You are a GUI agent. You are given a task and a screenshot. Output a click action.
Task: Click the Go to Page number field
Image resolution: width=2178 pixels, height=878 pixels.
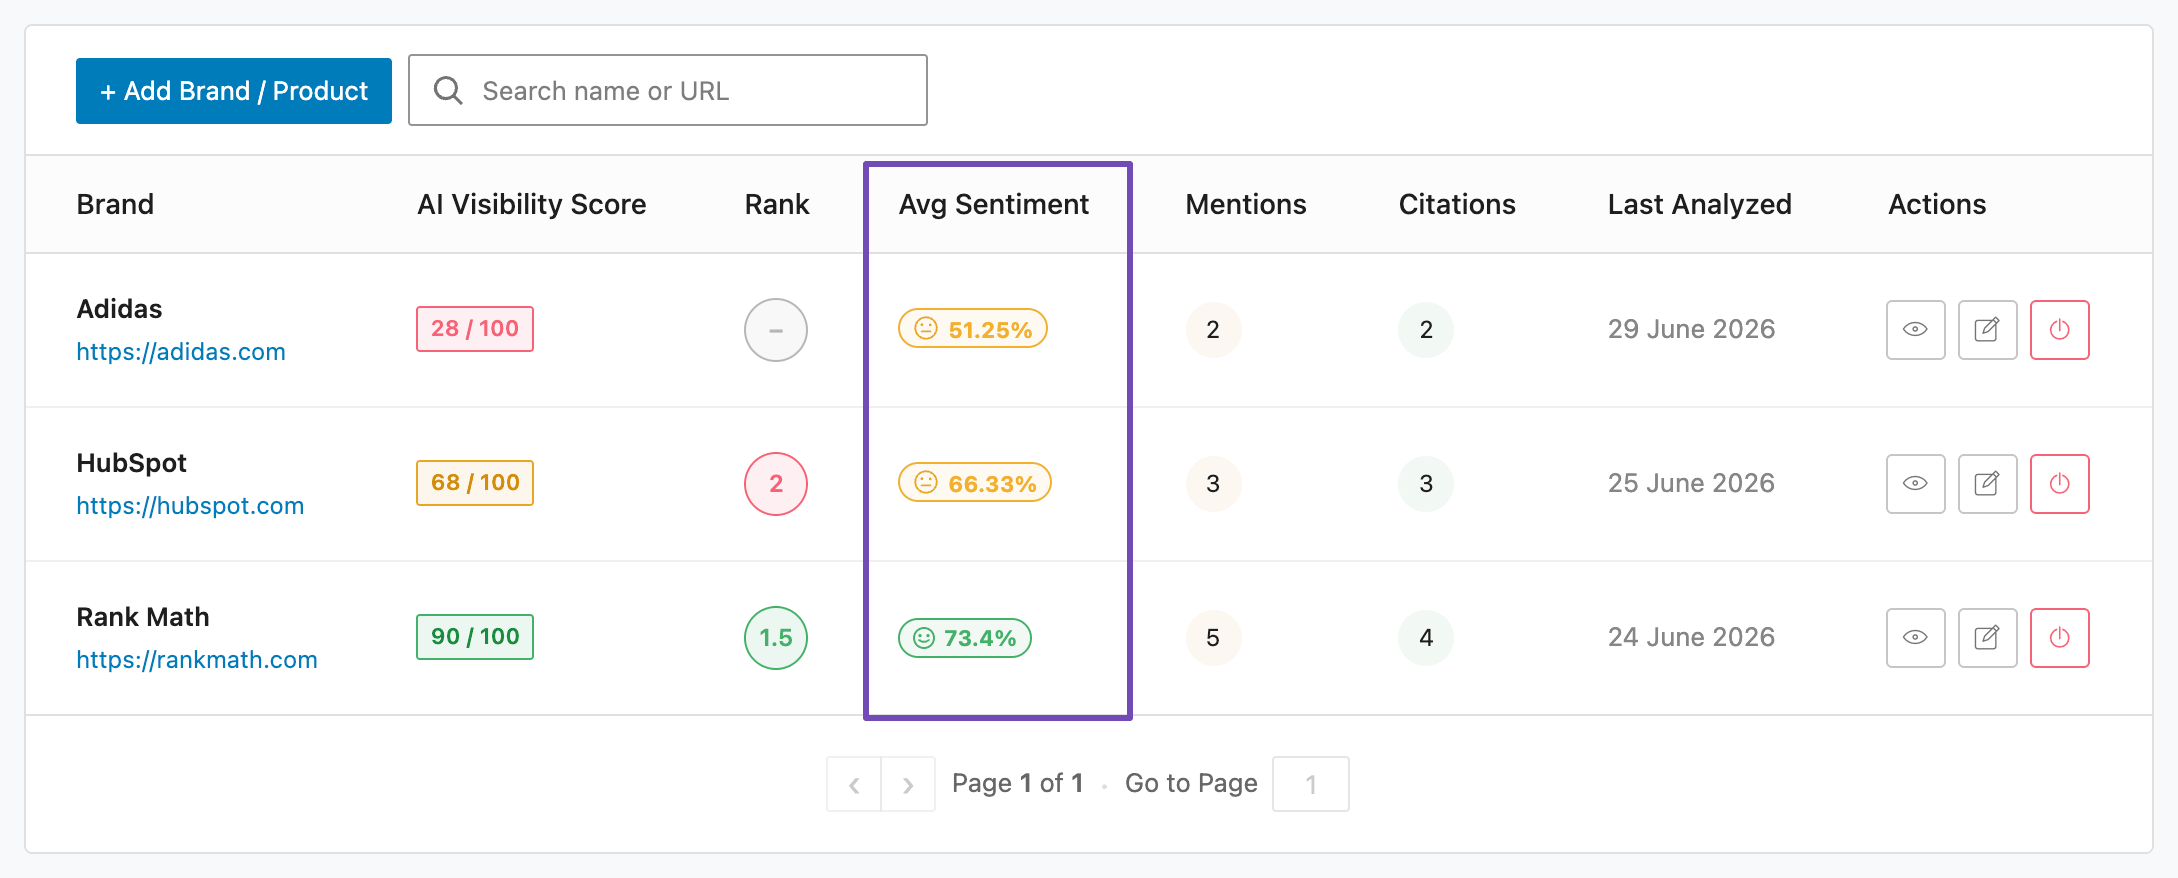1310,784
